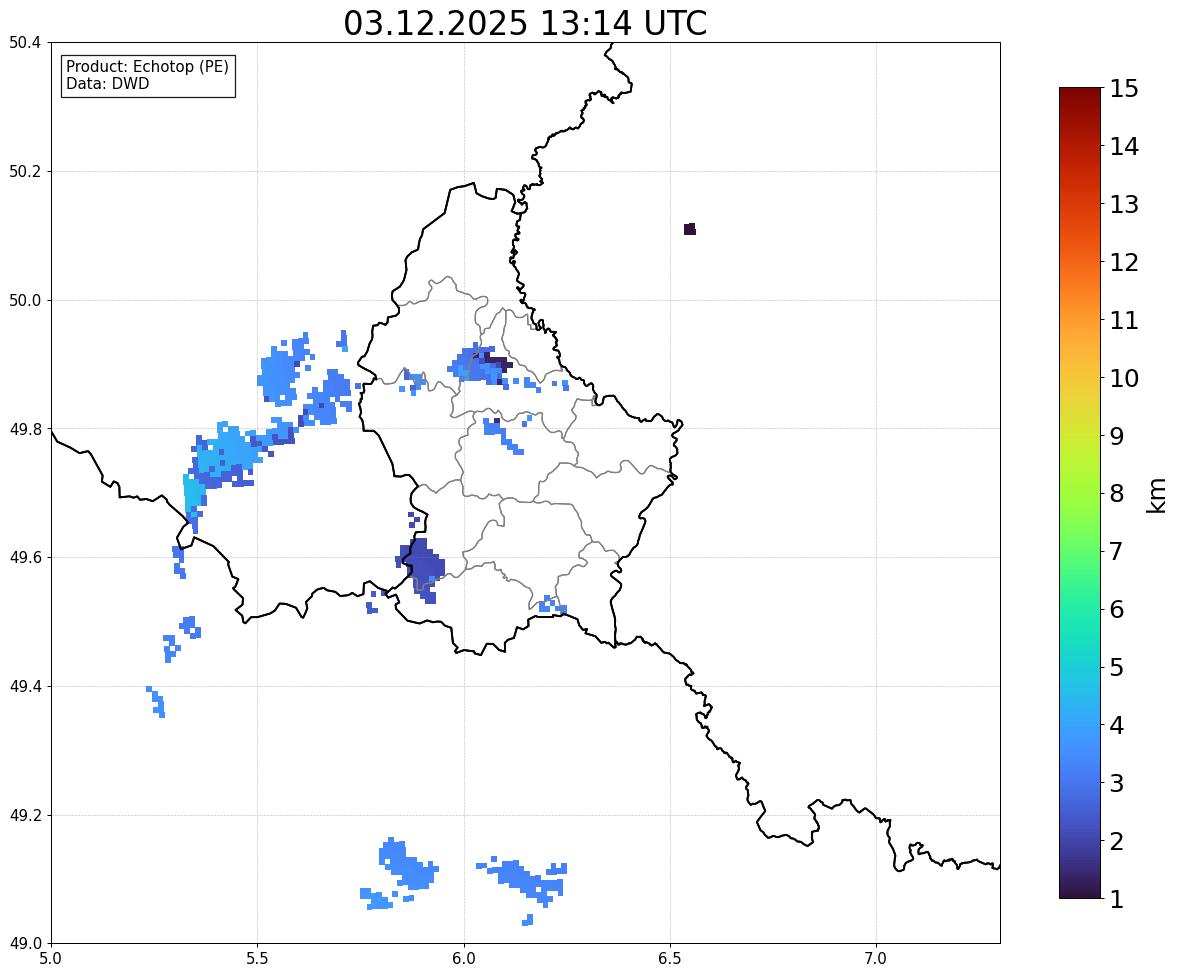Click the latitude axis label '50.4'
Screen dimensions: 1178x976
click(x=25, y=43)
